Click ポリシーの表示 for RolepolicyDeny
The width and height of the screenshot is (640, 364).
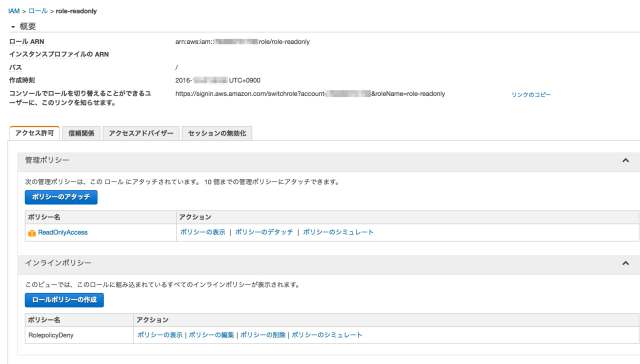point(160,335)
